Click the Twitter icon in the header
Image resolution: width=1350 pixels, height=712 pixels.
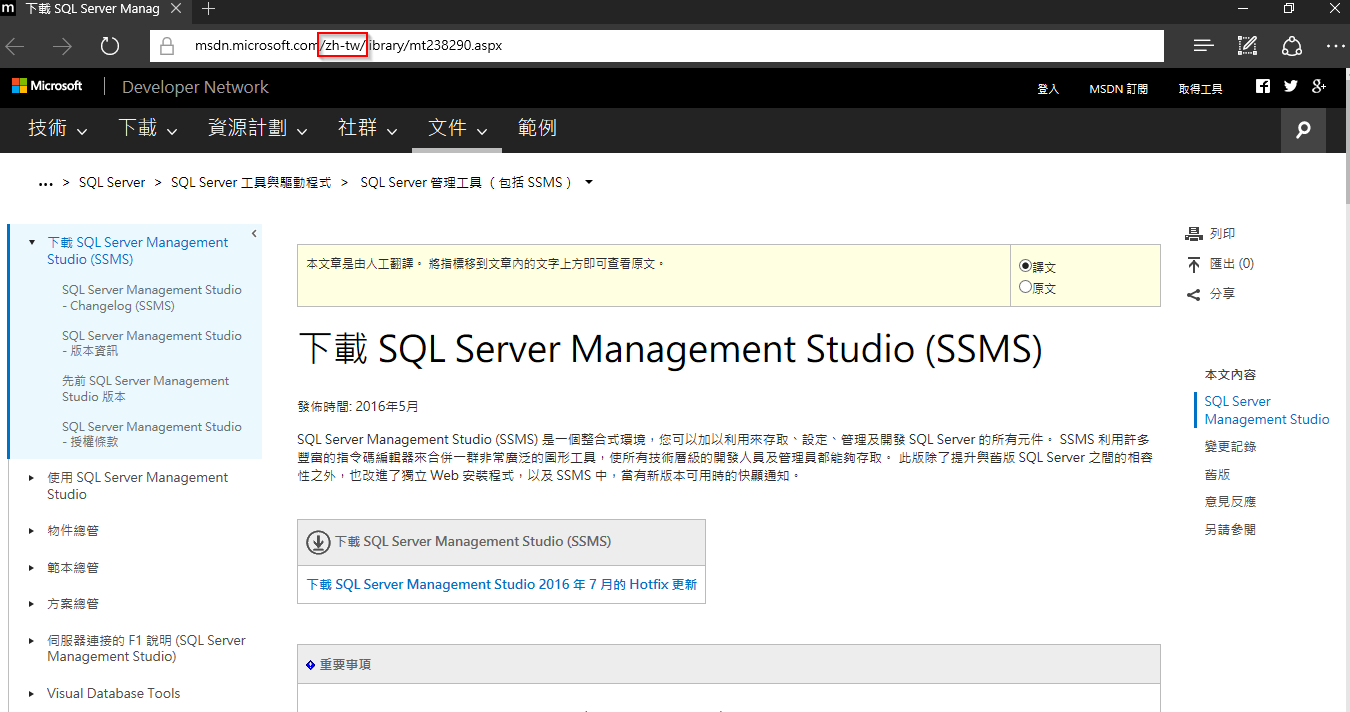click(x=1290, y=86)
